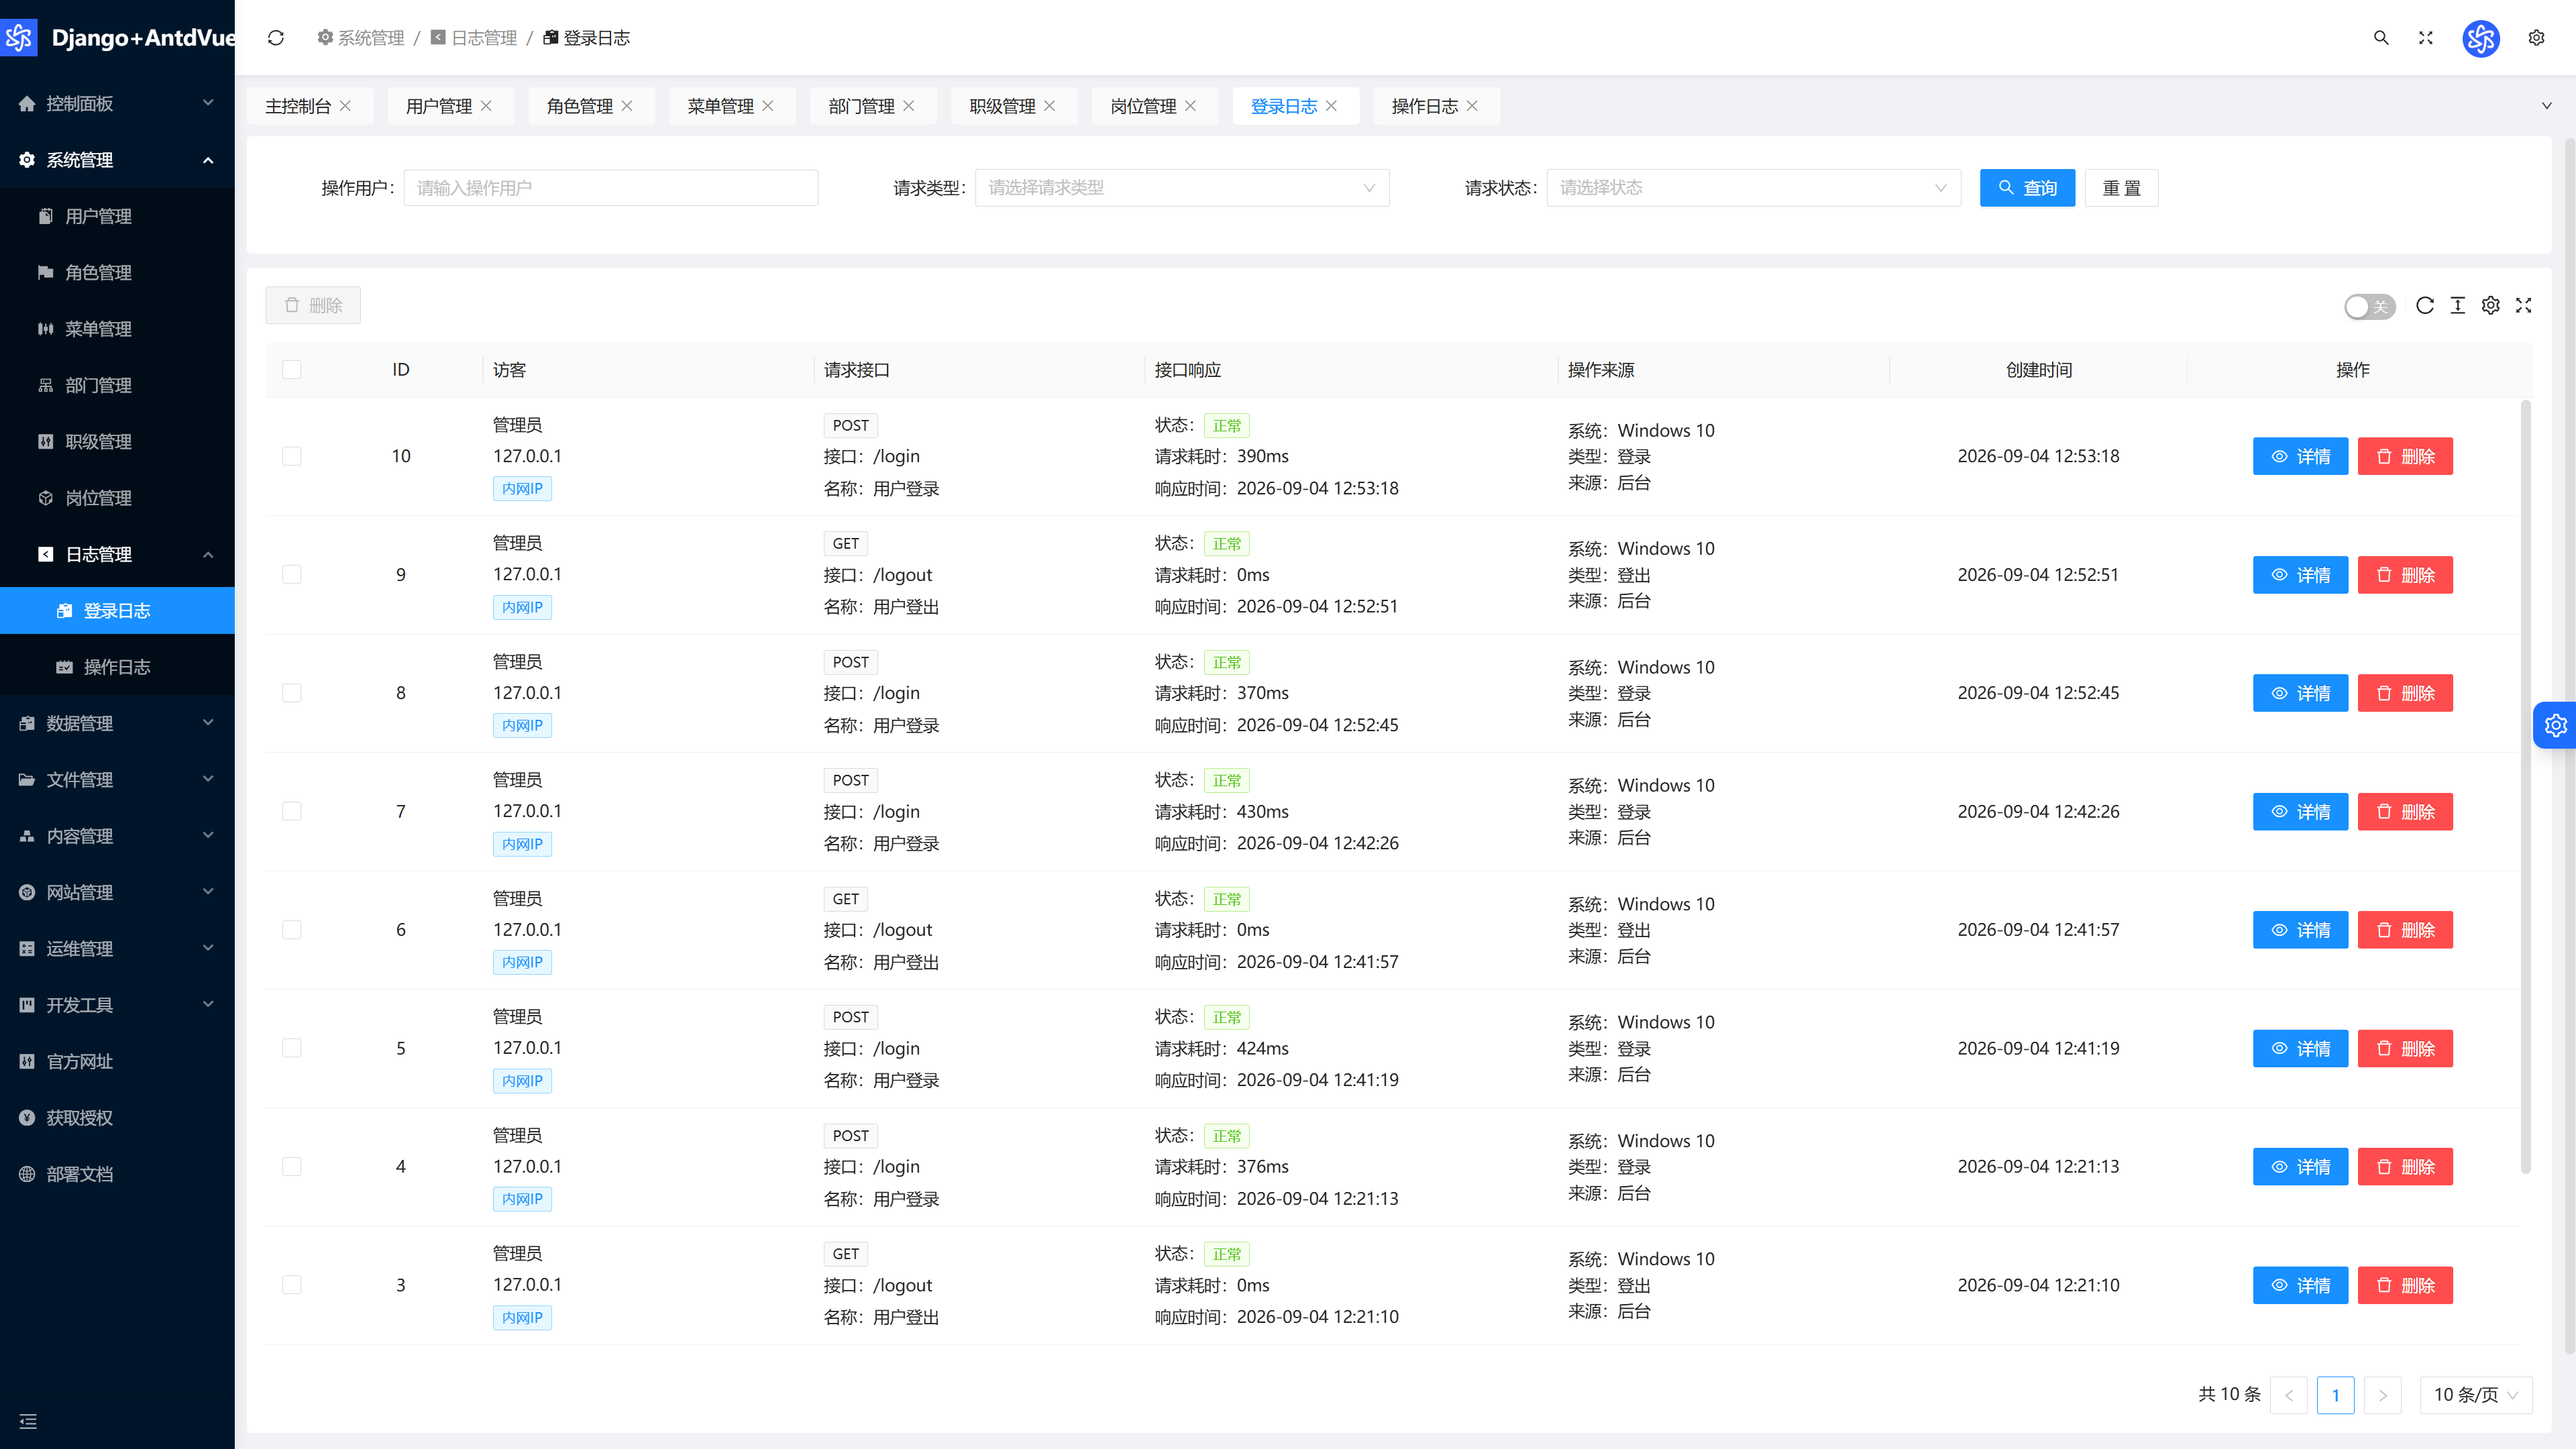Click the fullscreen icon in top header

2425,38
